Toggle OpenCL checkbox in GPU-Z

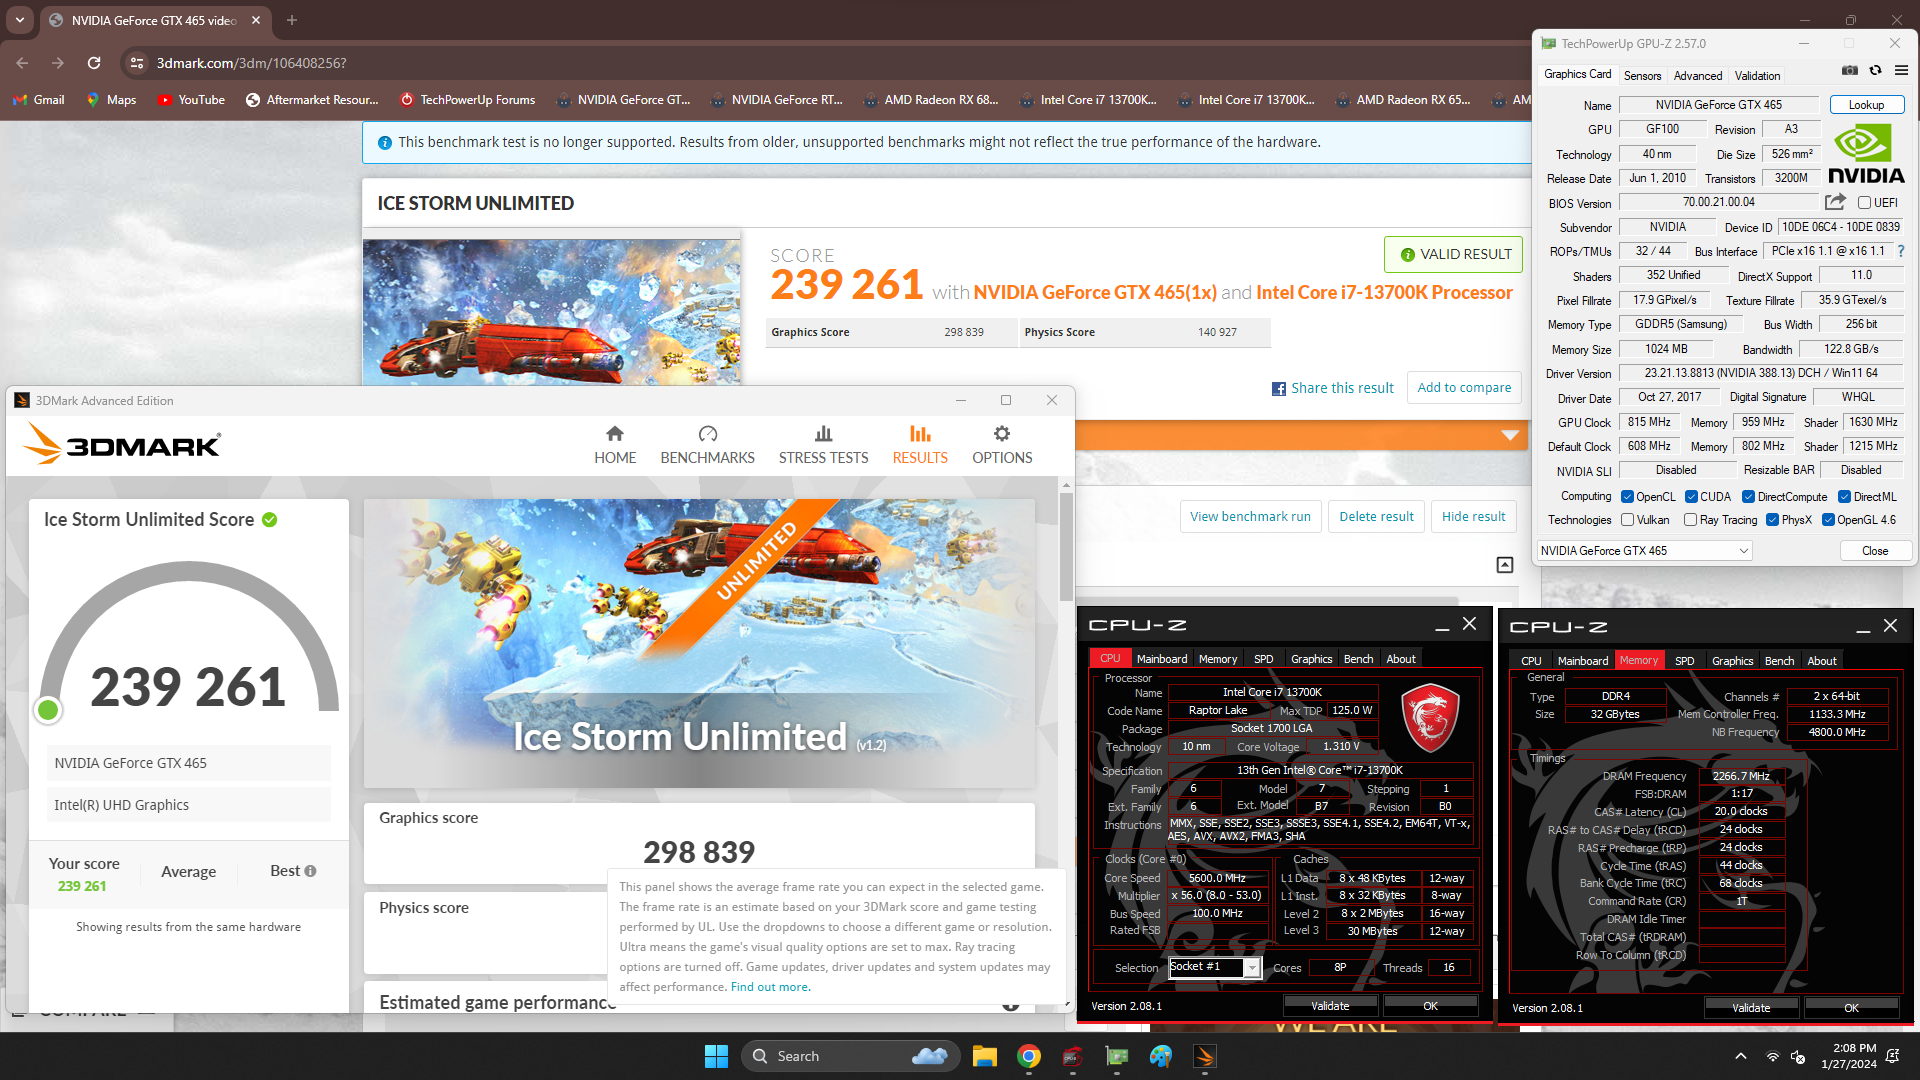[1628, 497]
